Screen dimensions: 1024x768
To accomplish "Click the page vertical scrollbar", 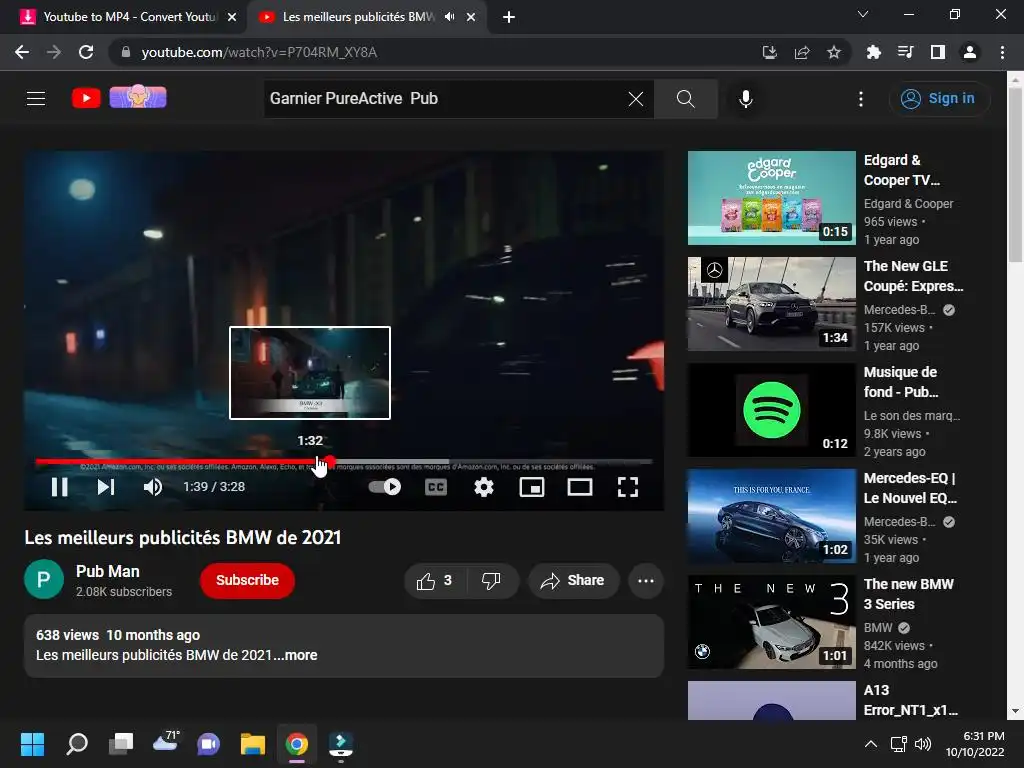I will pyautogui.click(x=1015, y=173).
